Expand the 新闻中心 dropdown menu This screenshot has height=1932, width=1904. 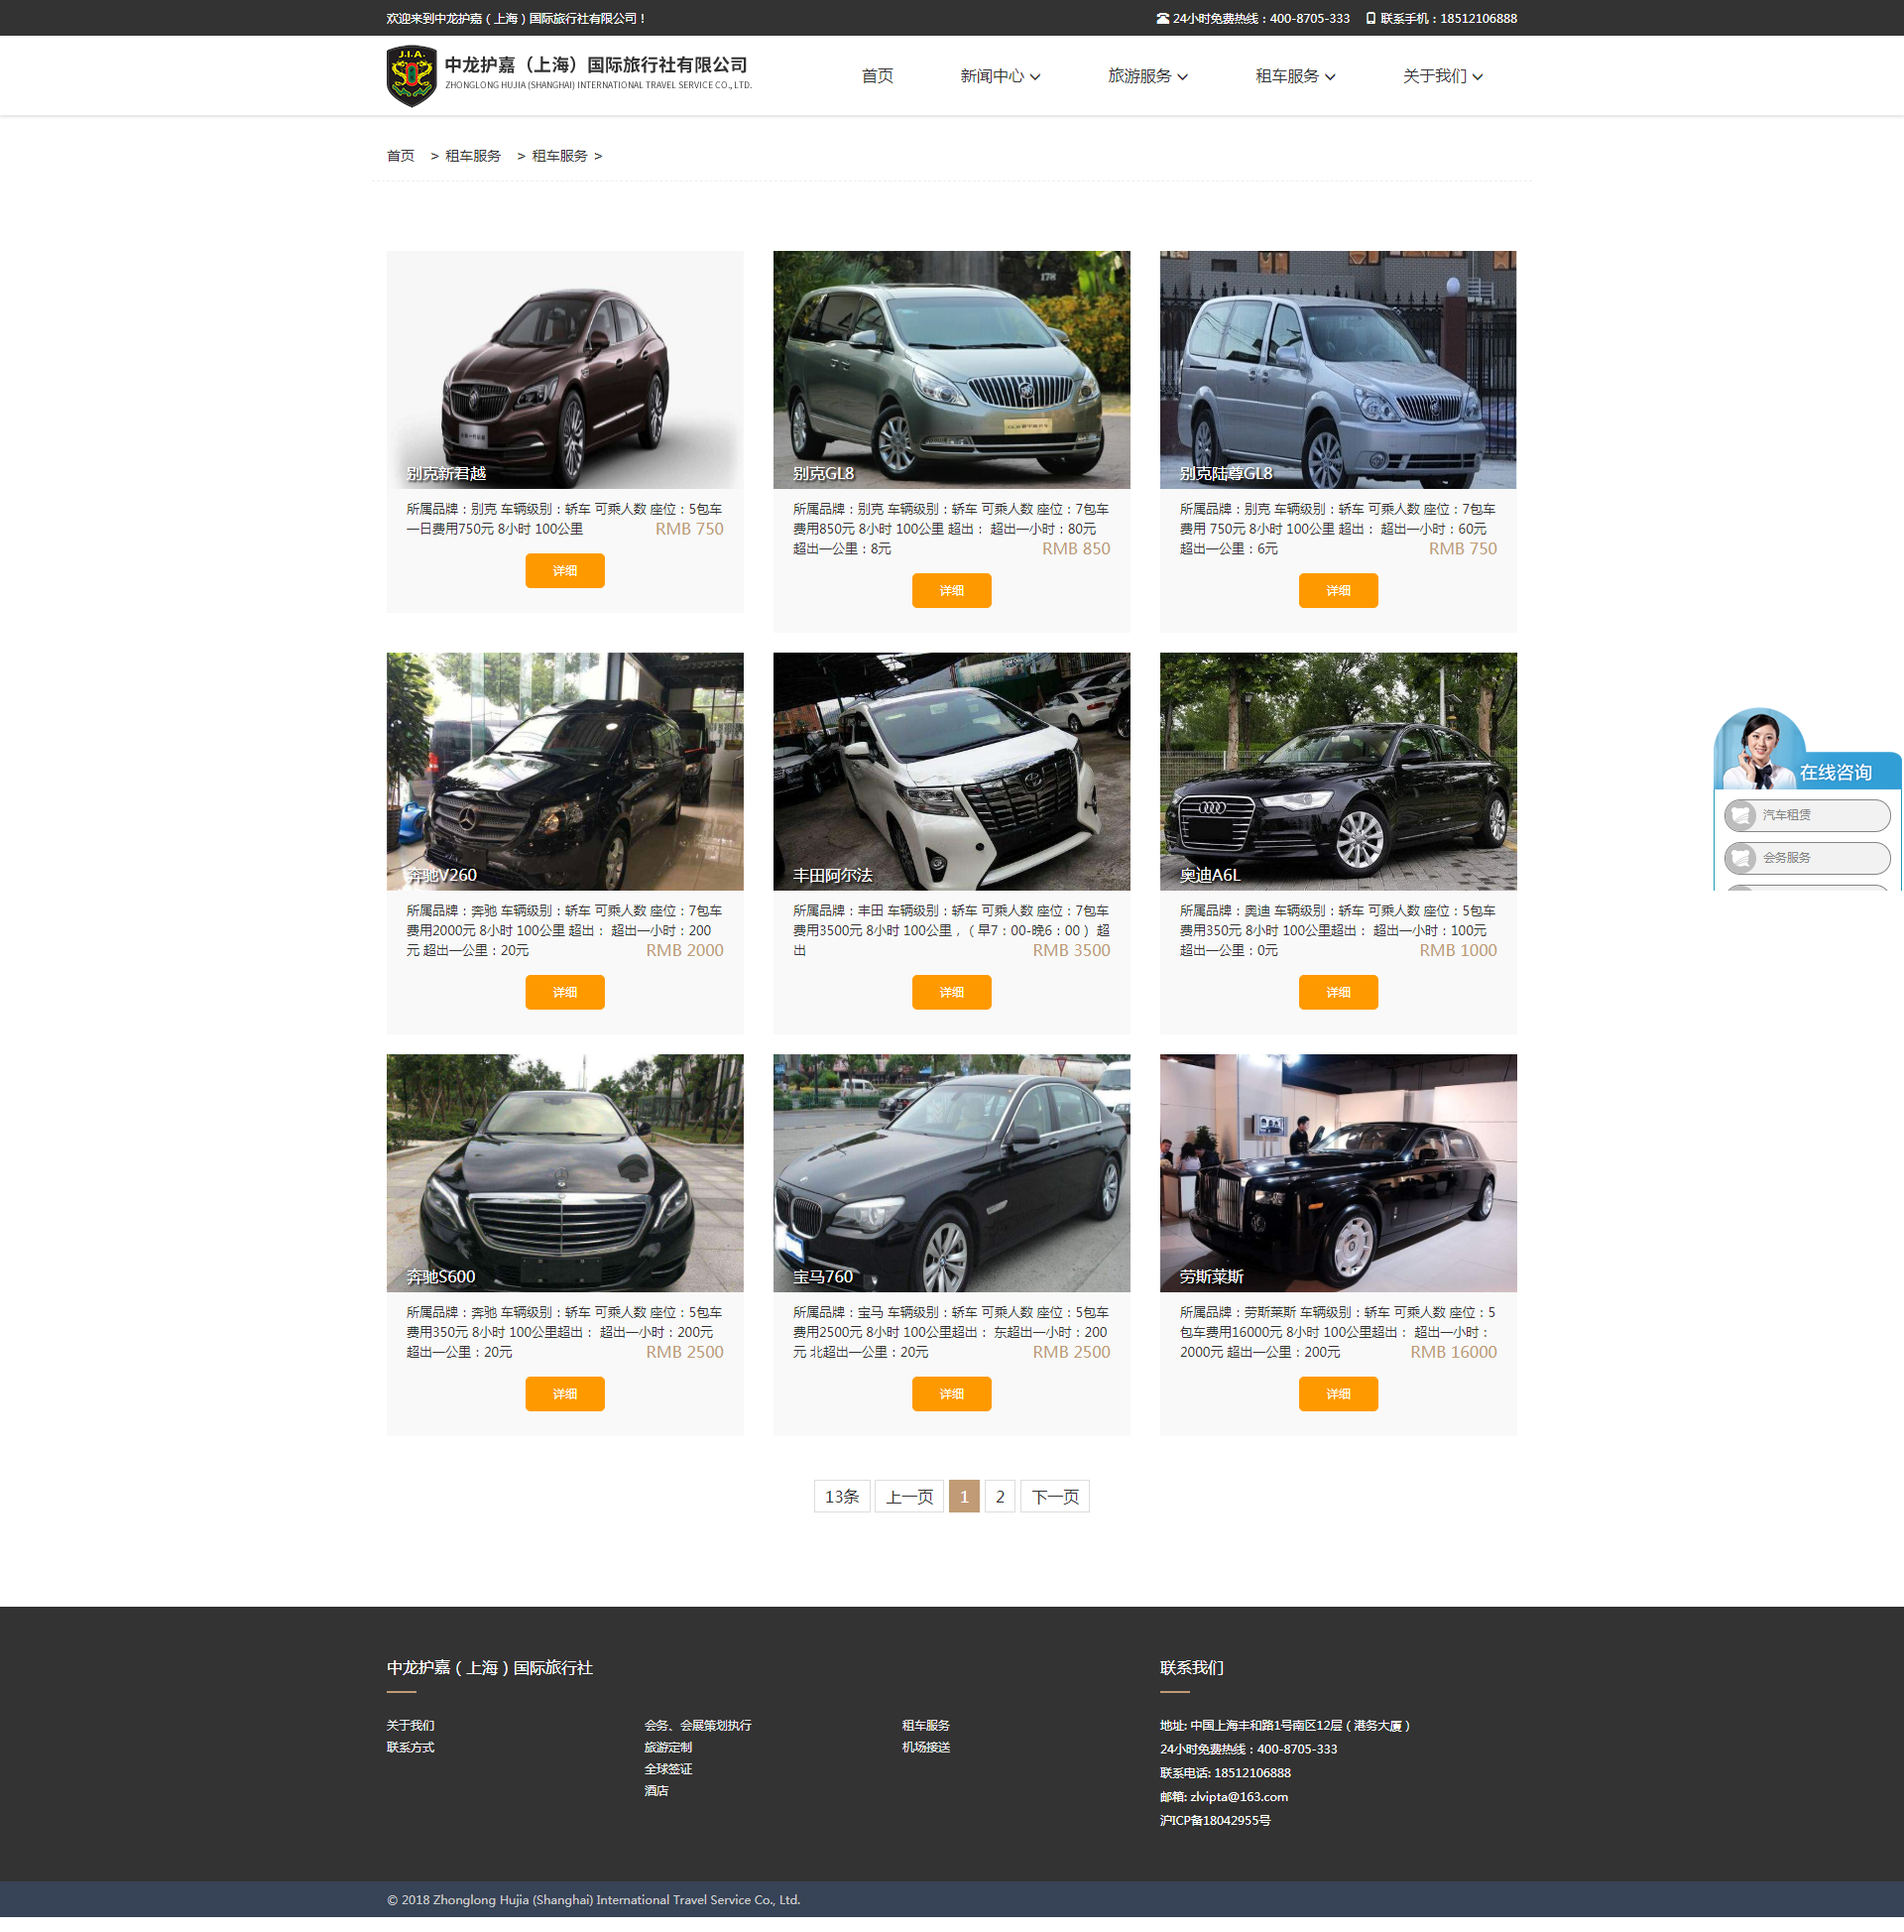coord(1000,76)
